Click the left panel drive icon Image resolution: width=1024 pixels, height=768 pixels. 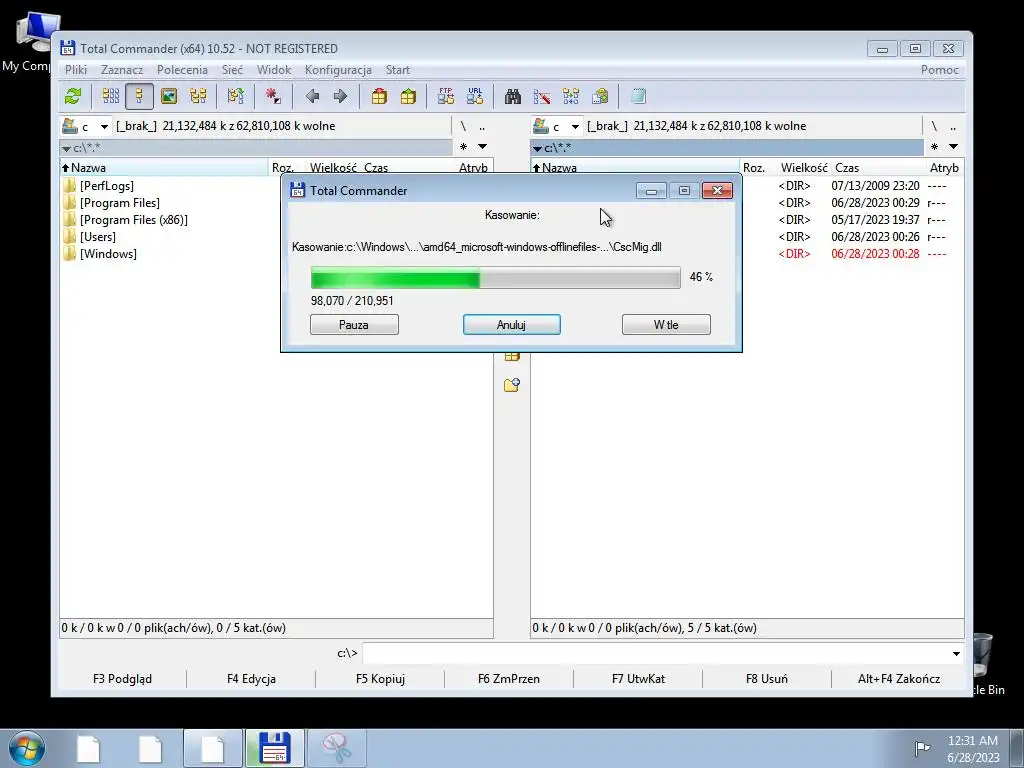pyautogui.click(x=69, y=125)
